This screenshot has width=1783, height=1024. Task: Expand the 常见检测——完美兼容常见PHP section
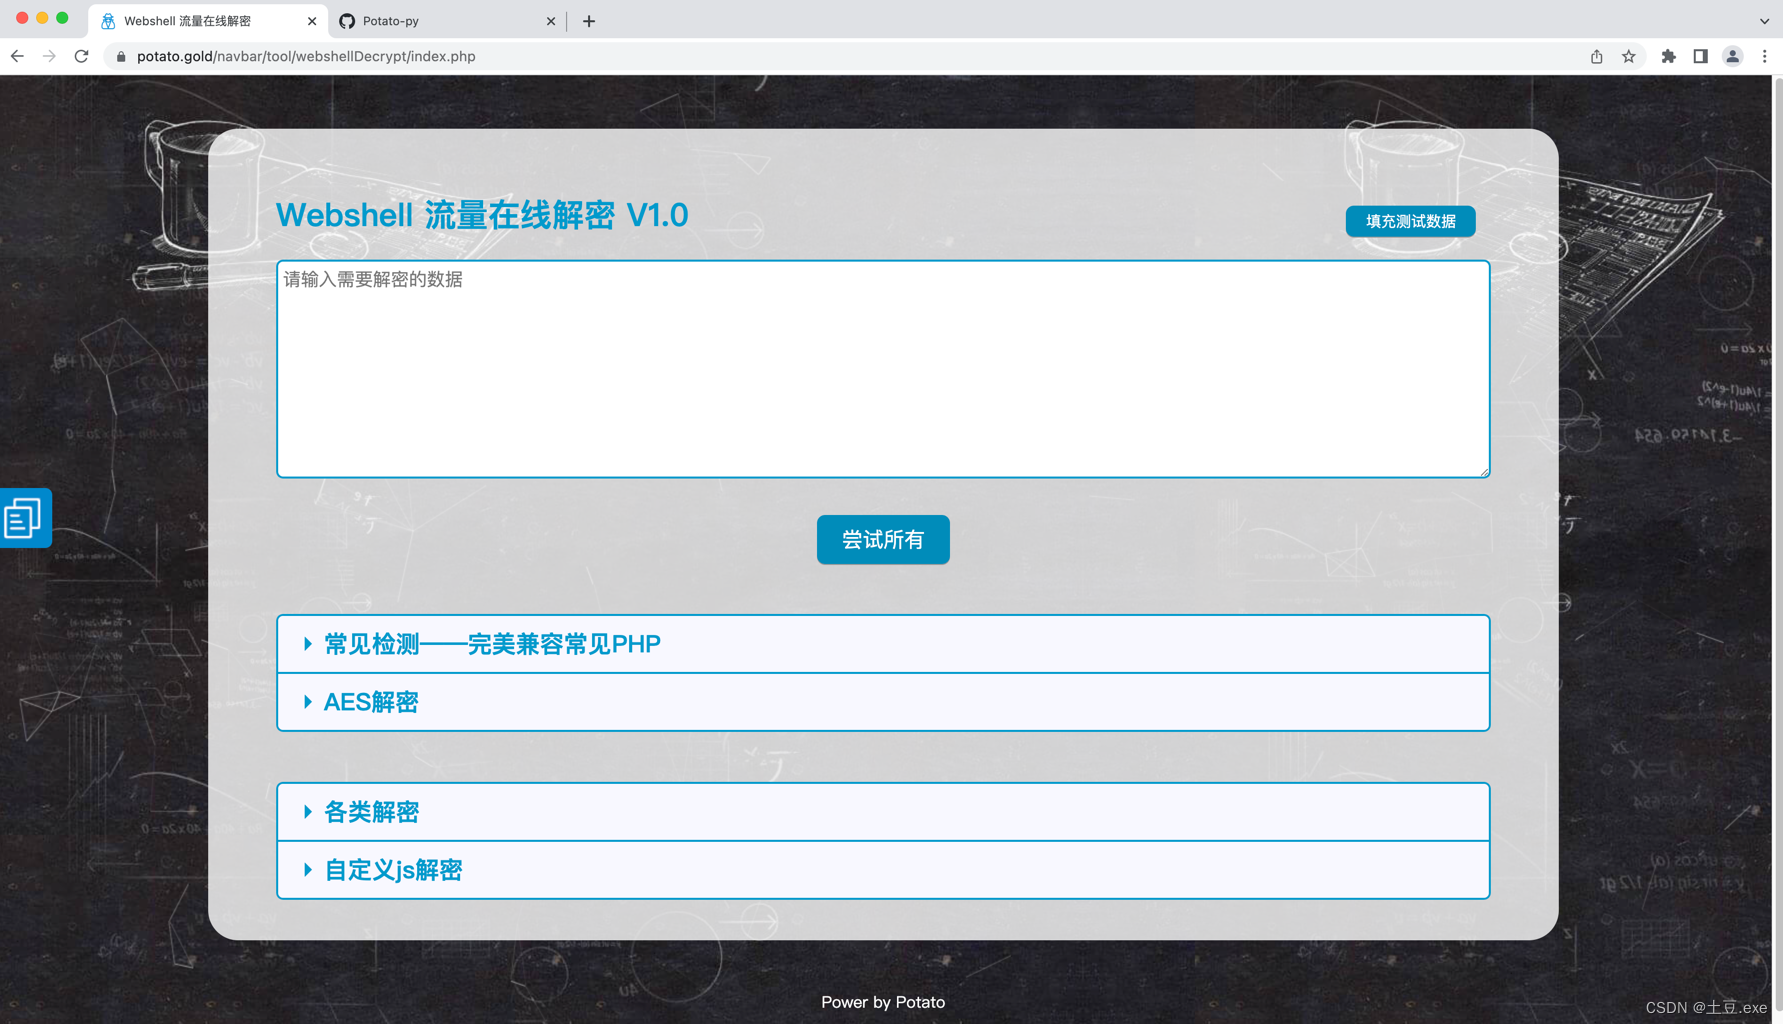click(x=883, y=644)
